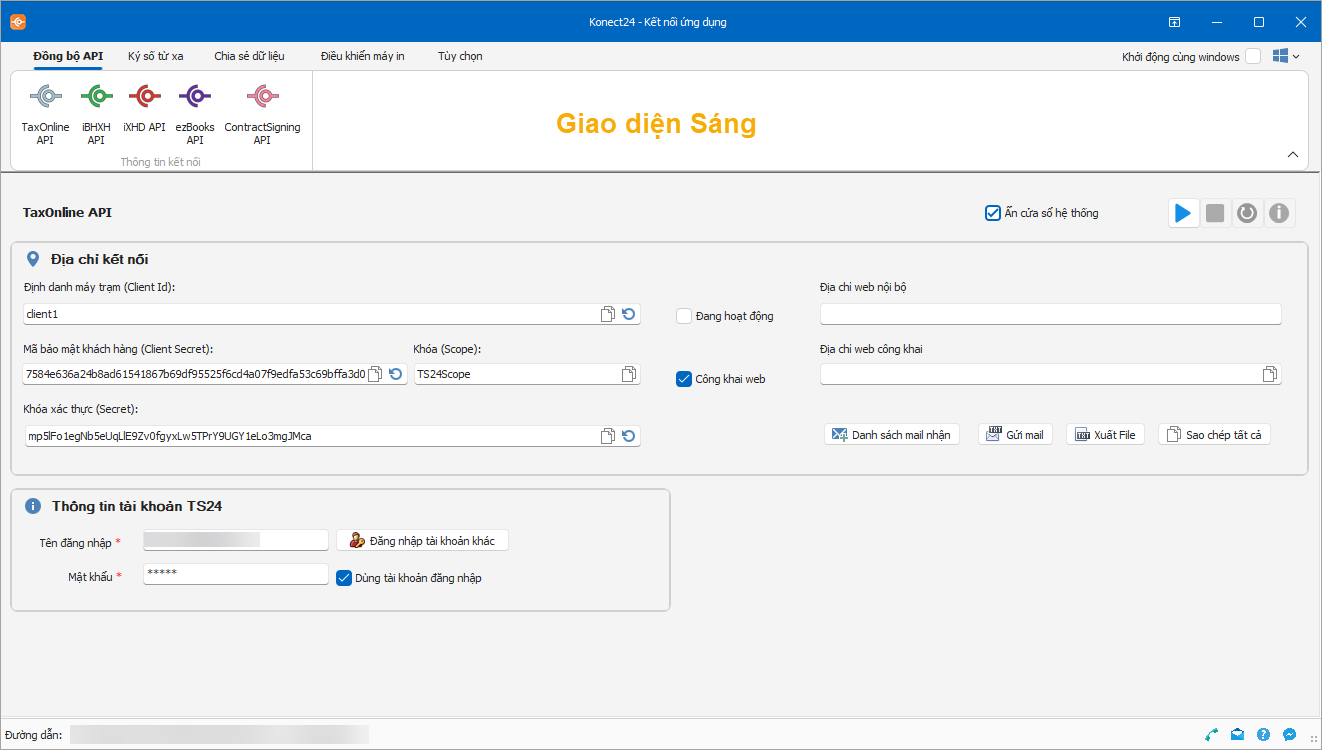Collapse the ribbon with the up chevron
1322x750 pixels.
[1292, 155]
